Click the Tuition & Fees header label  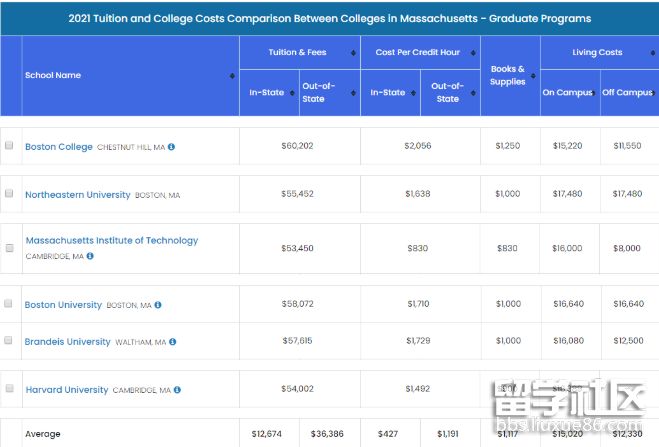click(297, 52)
